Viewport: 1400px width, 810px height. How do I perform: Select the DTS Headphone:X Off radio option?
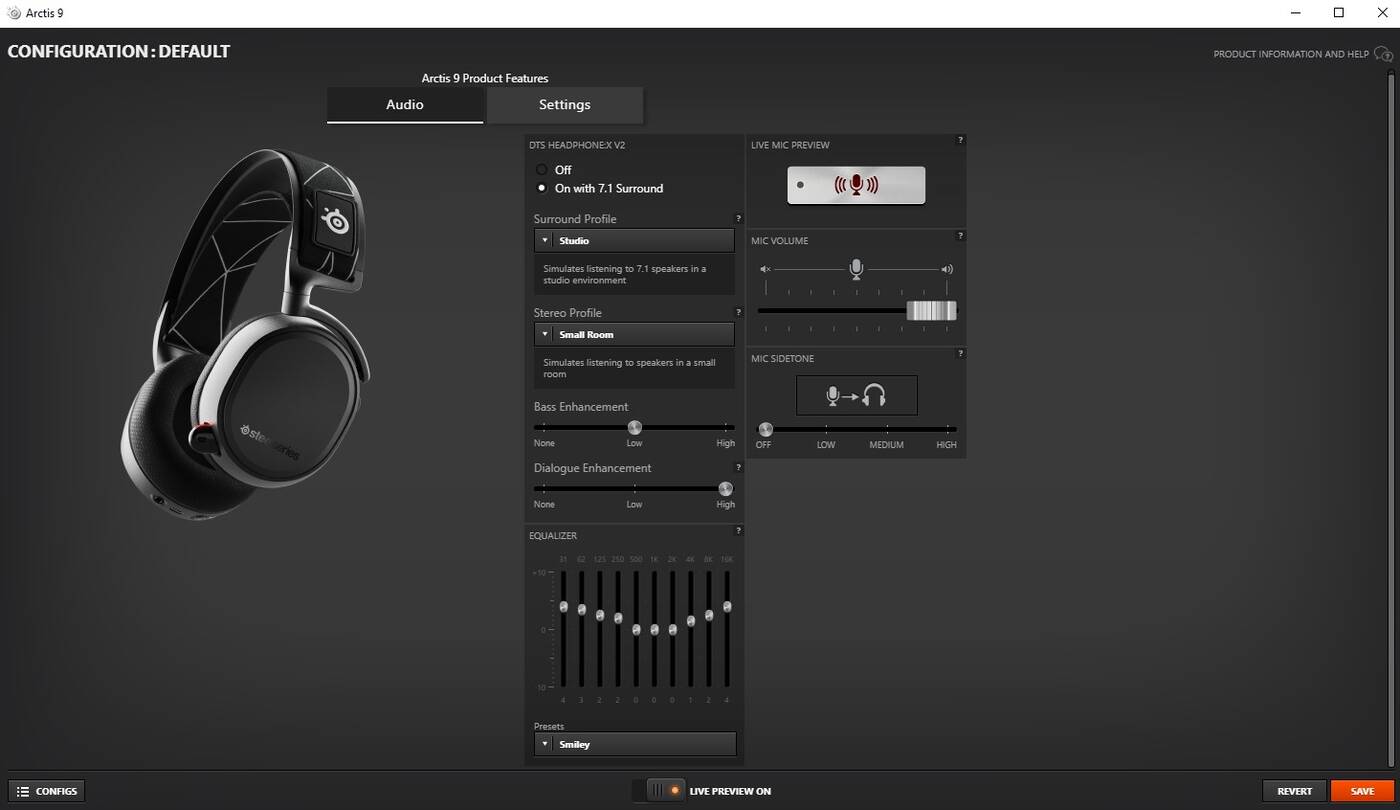click(x=542, y=170)
